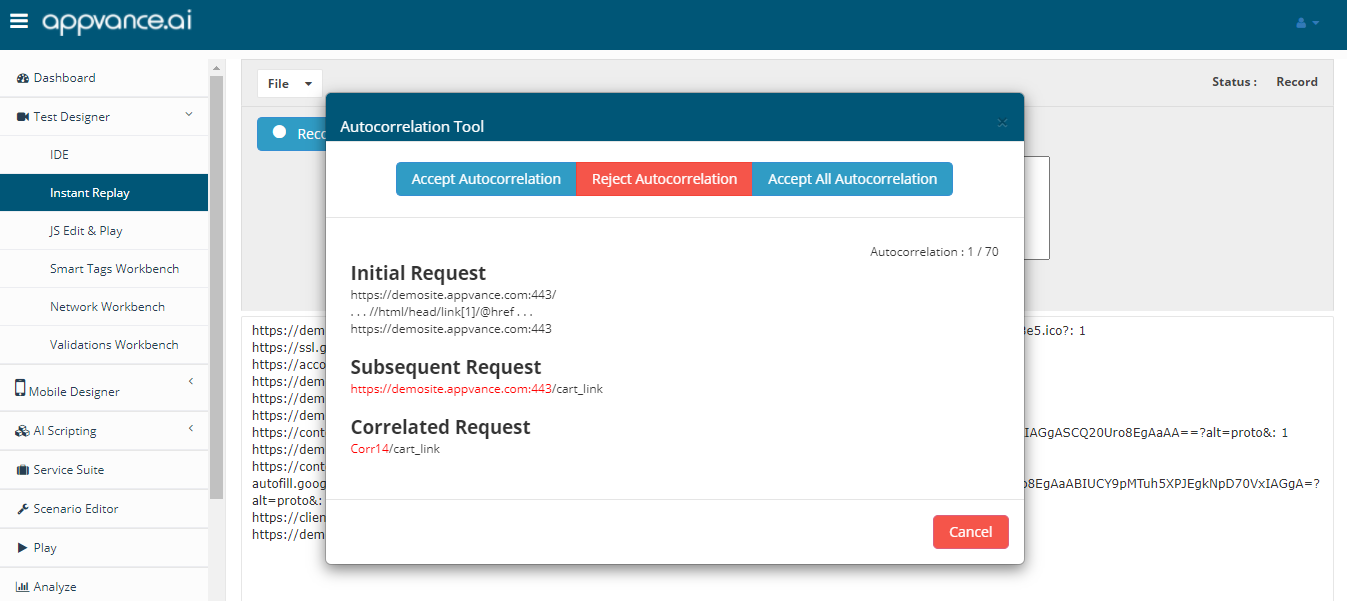Click the Analyze chart icon
This screenshot has width=1347, height=601.
23,587
